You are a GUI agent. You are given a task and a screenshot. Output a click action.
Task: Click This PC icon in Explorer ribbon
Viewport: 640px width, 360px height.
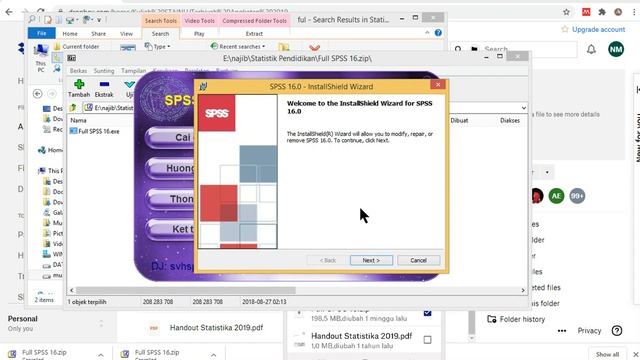(40, 57)
